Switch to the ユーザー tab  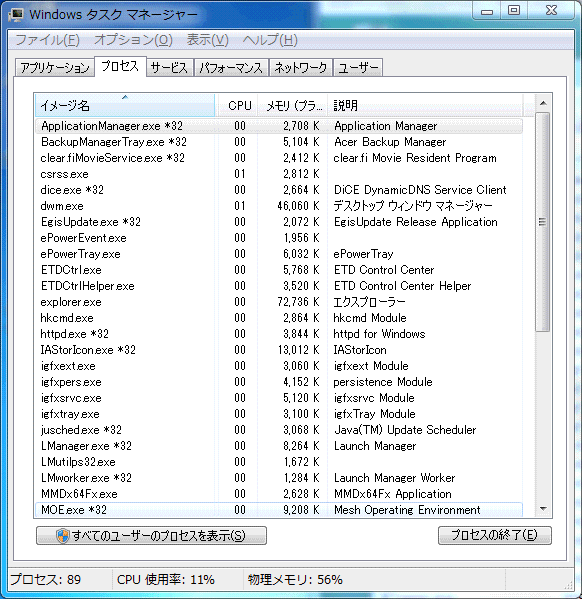tap(358, 68)
